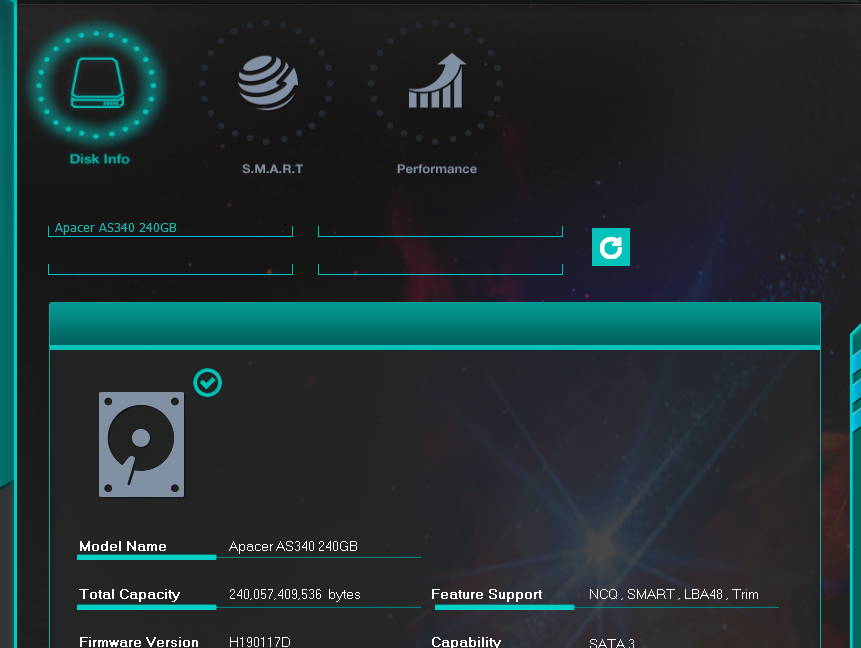Click the Feature Support label
Image resolution: width=861 pixels, height=648 pixels.
coord(487,595)
